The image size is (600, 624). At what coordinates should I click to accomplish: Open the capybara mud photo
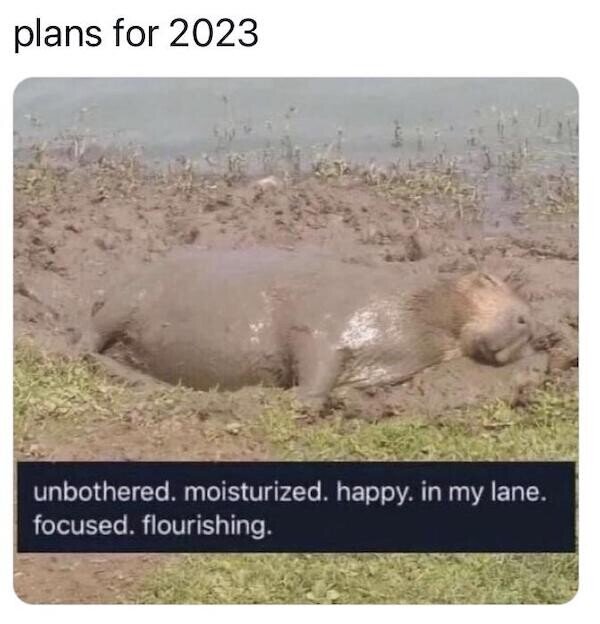pos(296,341)
